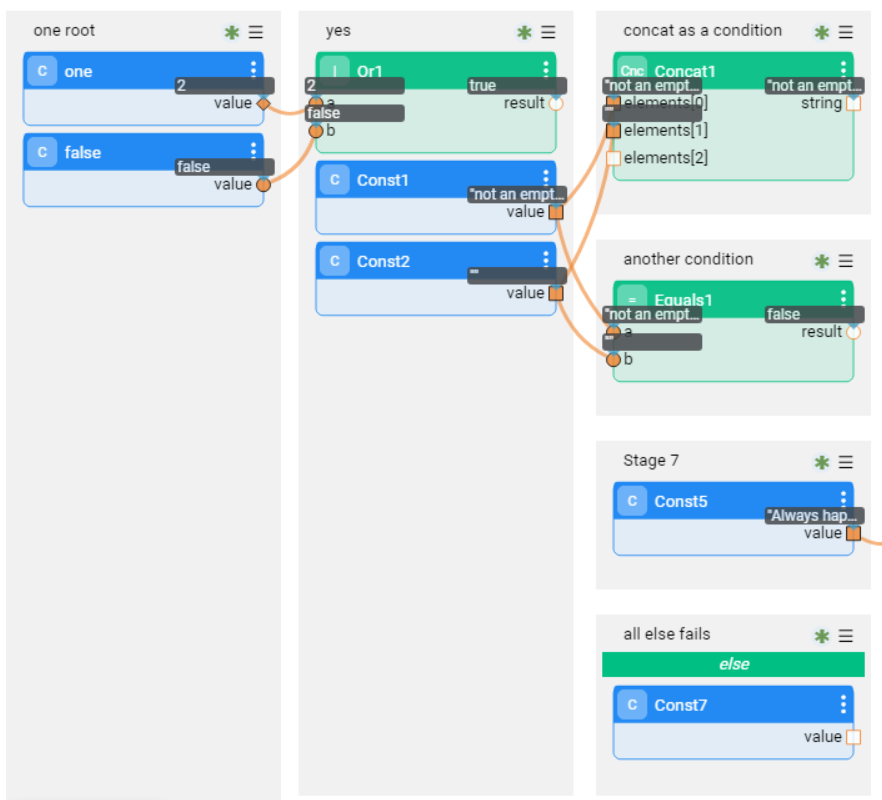The height and width of the screenshot is (800, 882).
Task: Open the 'another condition' stage hamburger menu
Action: [846, 261]
